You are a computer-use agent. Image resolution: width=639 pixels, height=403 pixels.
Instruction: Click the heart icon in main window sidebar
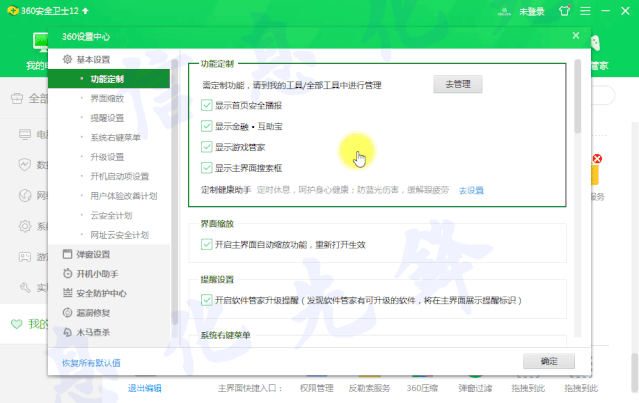coord(17,324)
